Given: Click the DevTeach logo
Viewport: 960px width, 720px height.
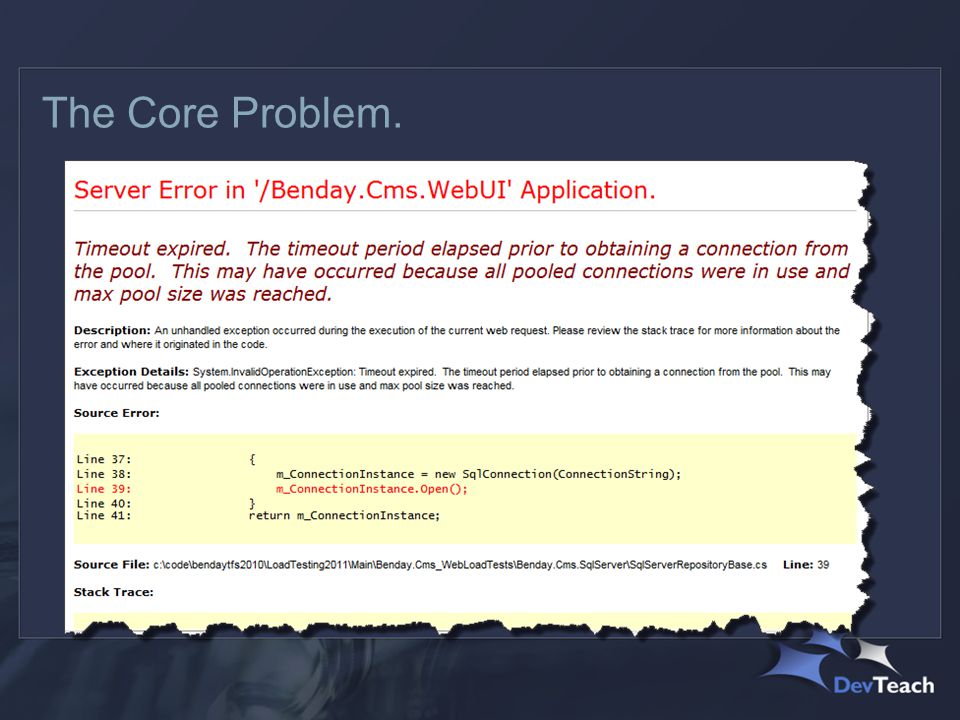Looking at the screenshot, I should tap(849, 664).
